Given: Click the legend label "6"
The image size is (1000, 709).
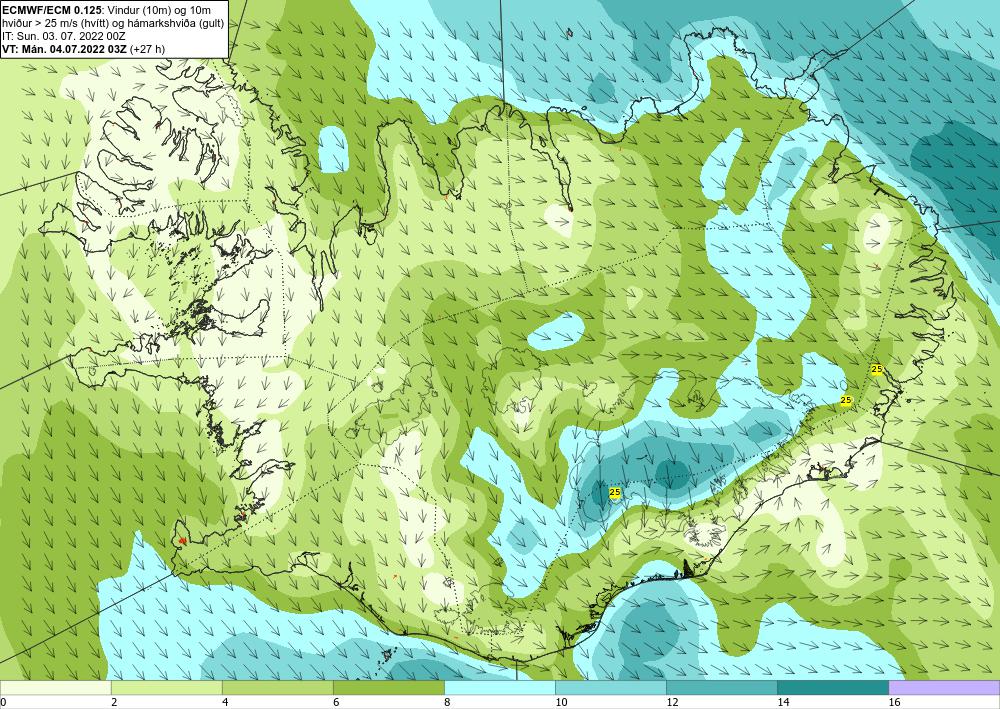Looking at the screenshot, I should point(335,702).
